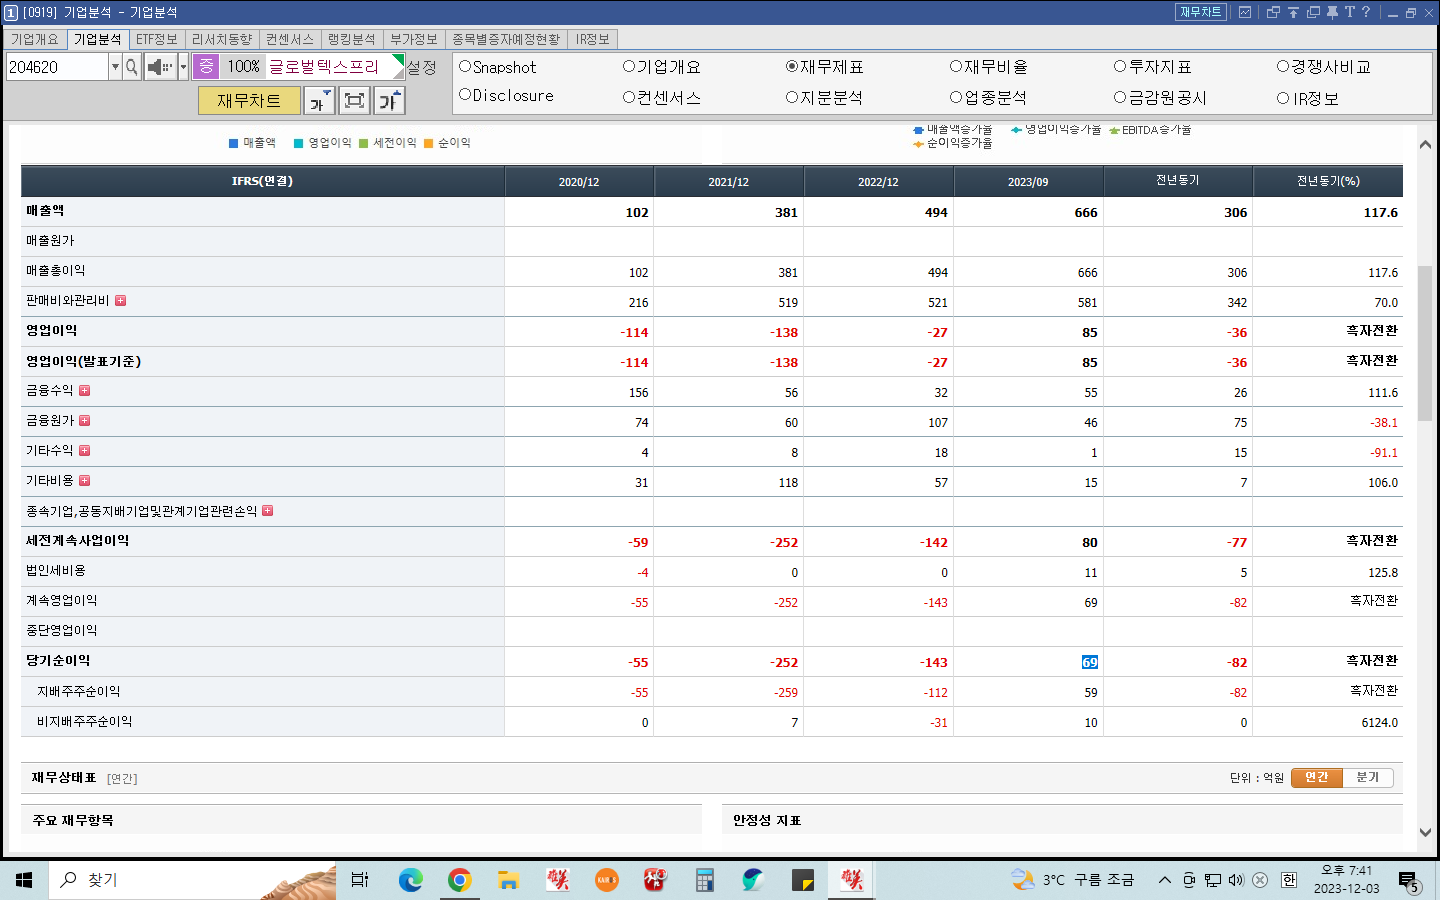Select the 금감원공시 radio button
Viewport: 1440px width, 900px height.
(x=1120, y=97)
